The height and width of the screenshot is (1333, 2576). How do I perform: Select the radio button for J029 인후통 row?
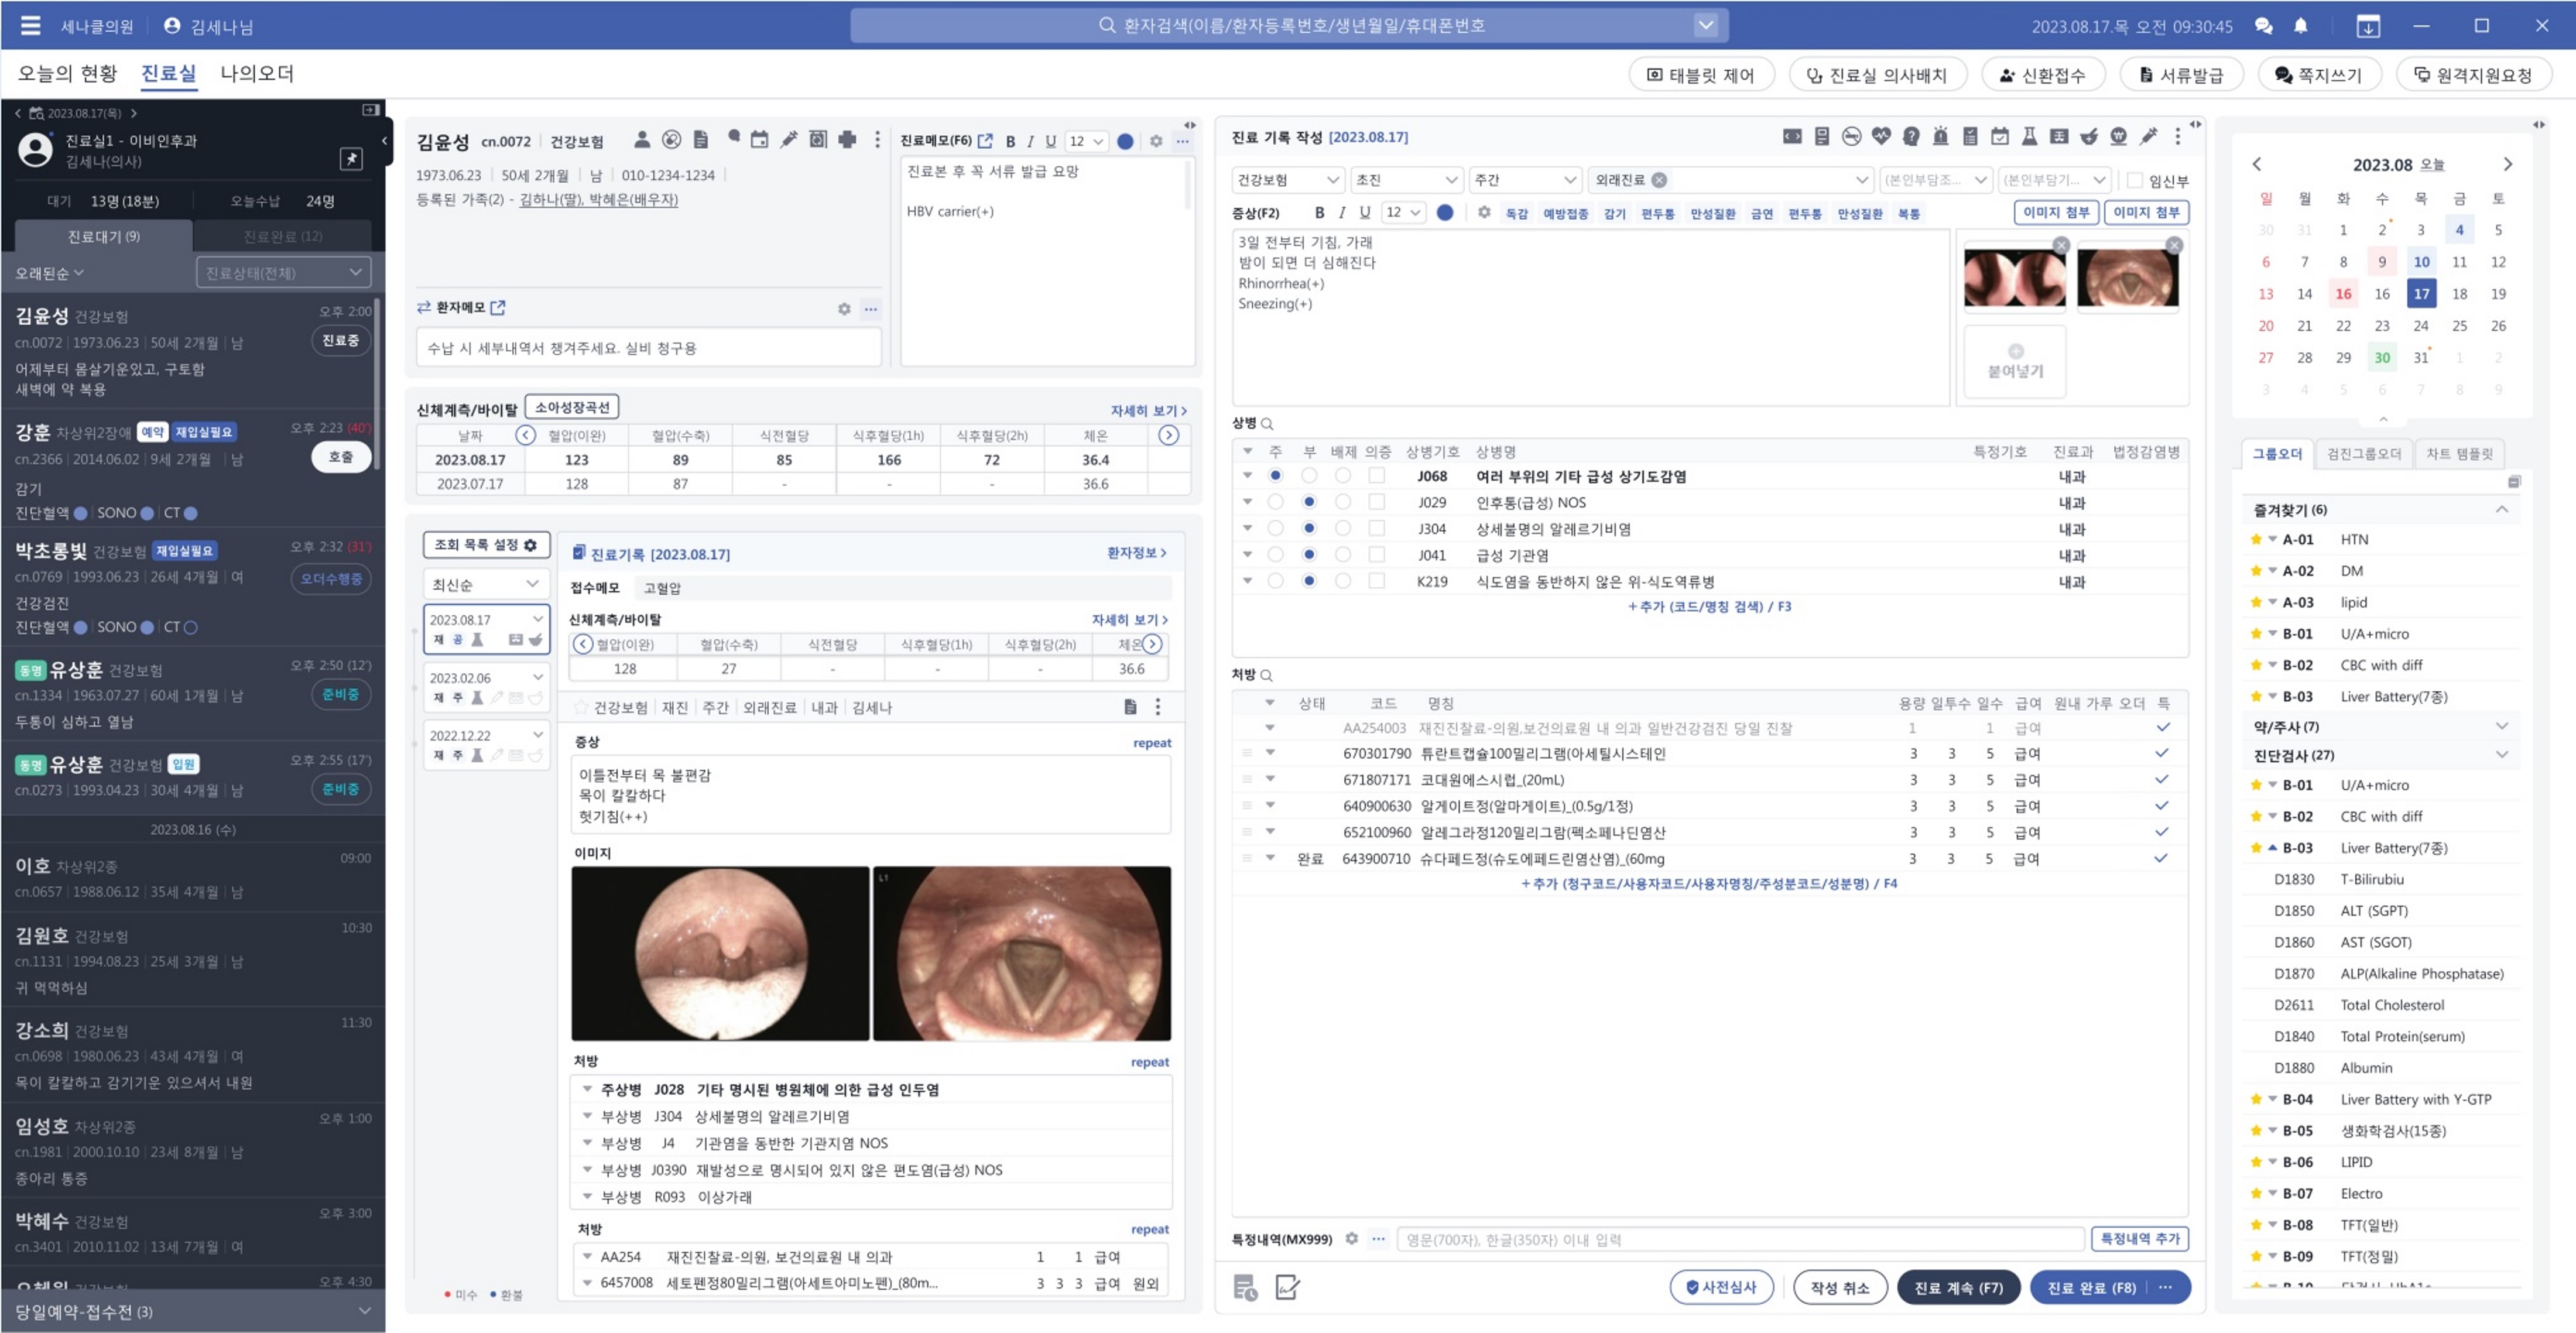[x=1276, y=502]
